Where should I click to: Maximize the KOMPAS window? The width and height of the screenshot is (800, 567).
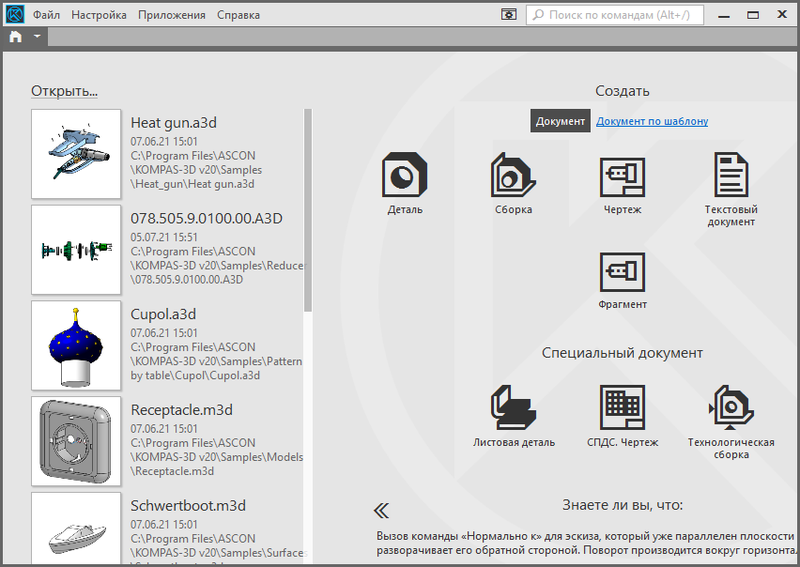click(x=753, y=15)
